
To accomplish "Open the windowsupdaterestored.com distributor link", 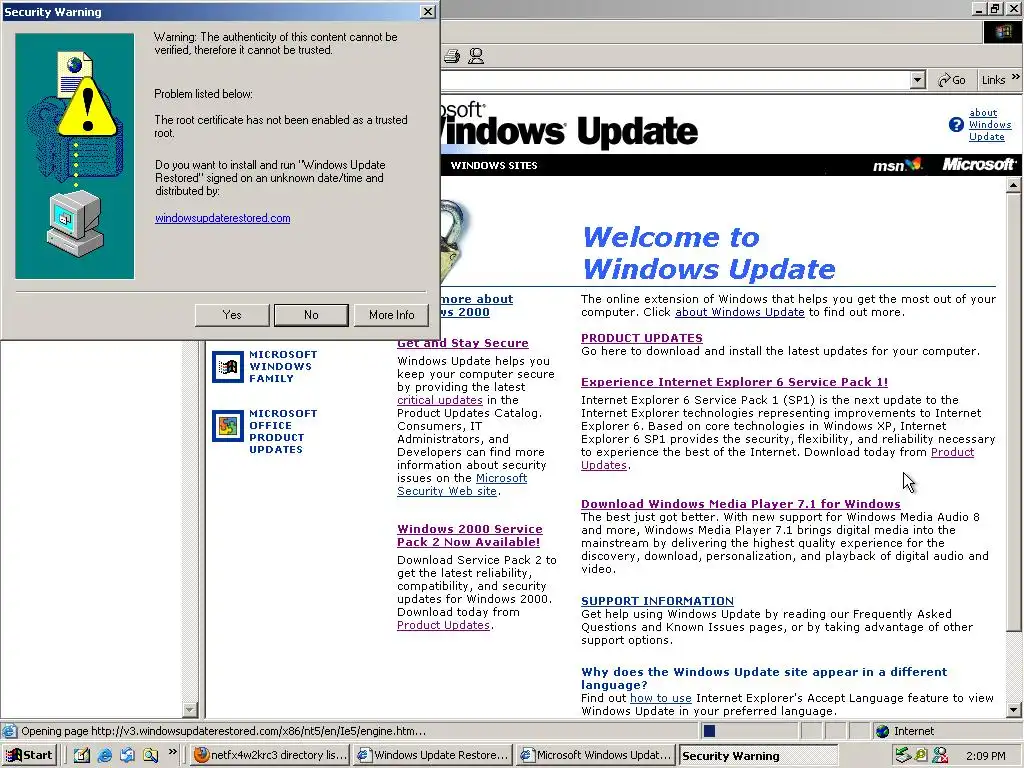I will click(x=223, y=218).
